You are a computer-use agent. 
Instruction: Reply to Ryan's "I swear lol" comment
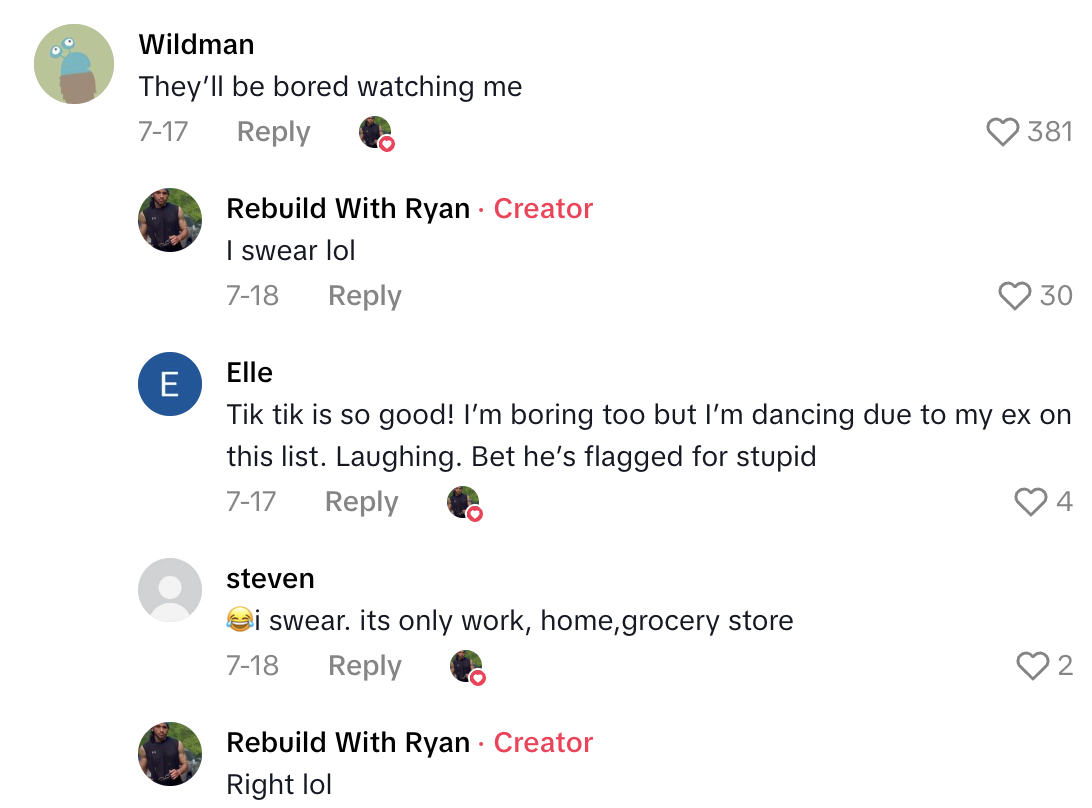point(364,296)
